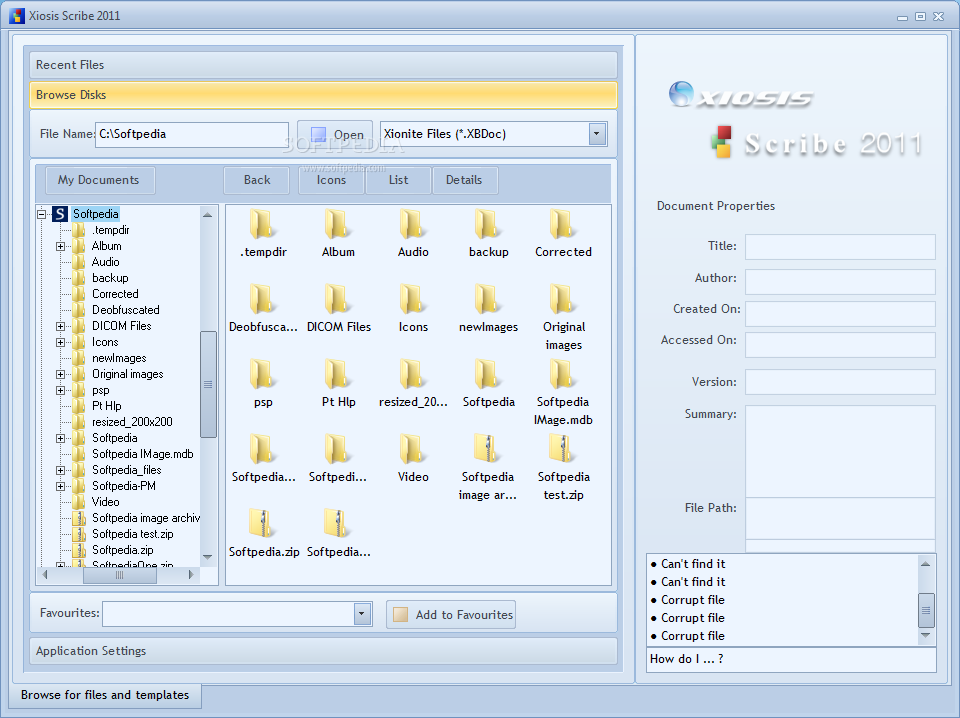Click the folder tree horizontal scrollbar thumb
Screen dimensions: 960x718
(119, 575)
